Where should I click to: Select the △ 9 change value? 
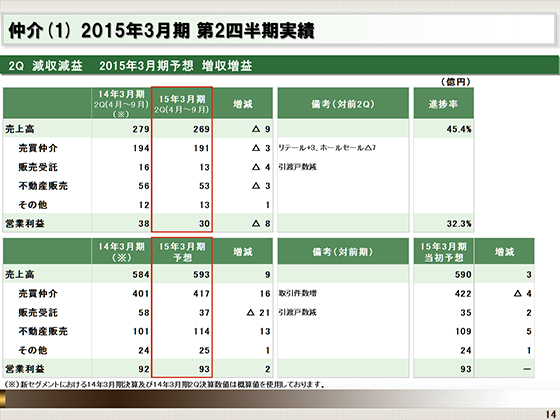click(x=261, y=129)
